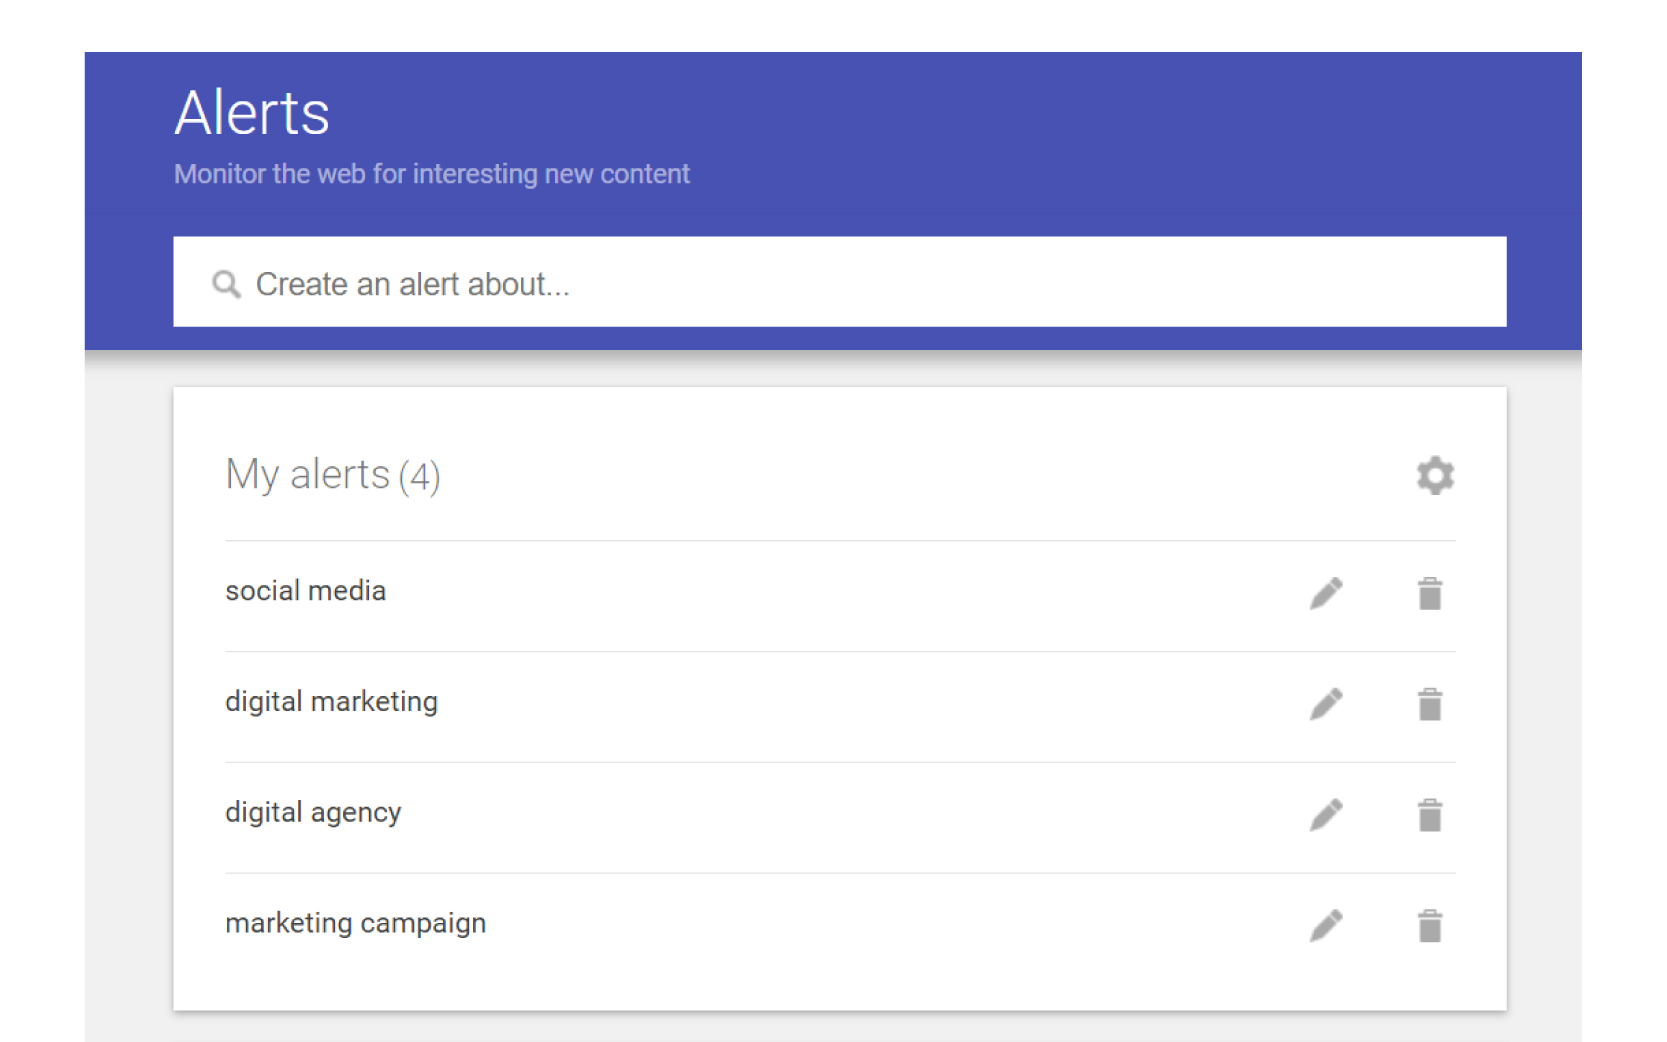Delete the digital agency alert
Image resolution: width=1667 pixels, height=1042 pixels.
(1430, 815)
